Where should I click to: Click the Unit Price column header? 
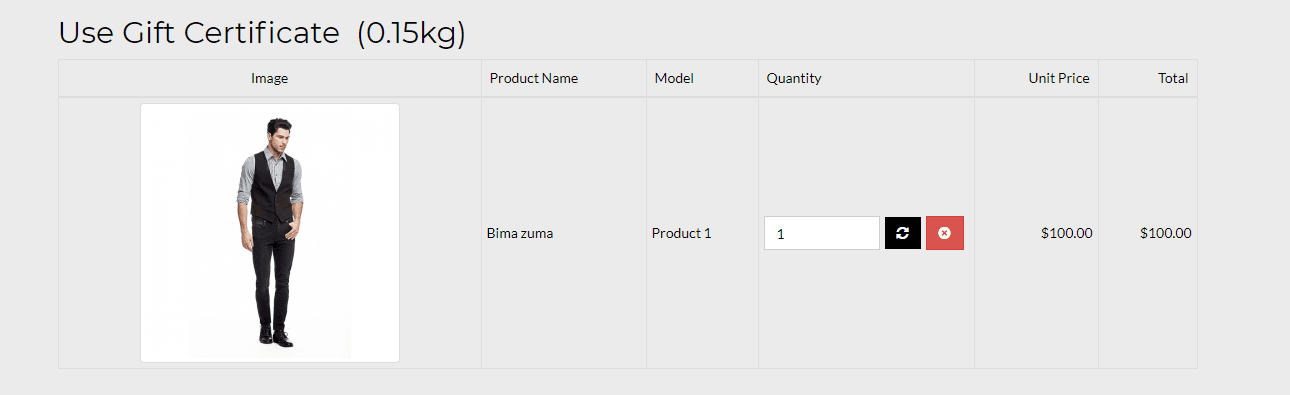coord(1059,78)
